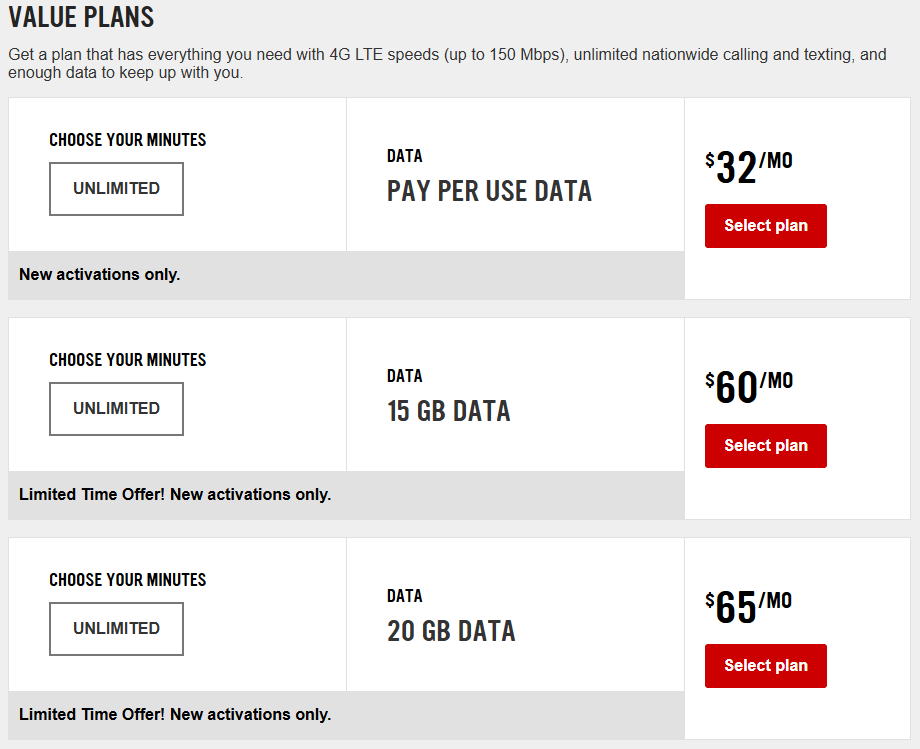
Task: Click the 'New activations only.' note on first plan
Action: pos(100,274)
